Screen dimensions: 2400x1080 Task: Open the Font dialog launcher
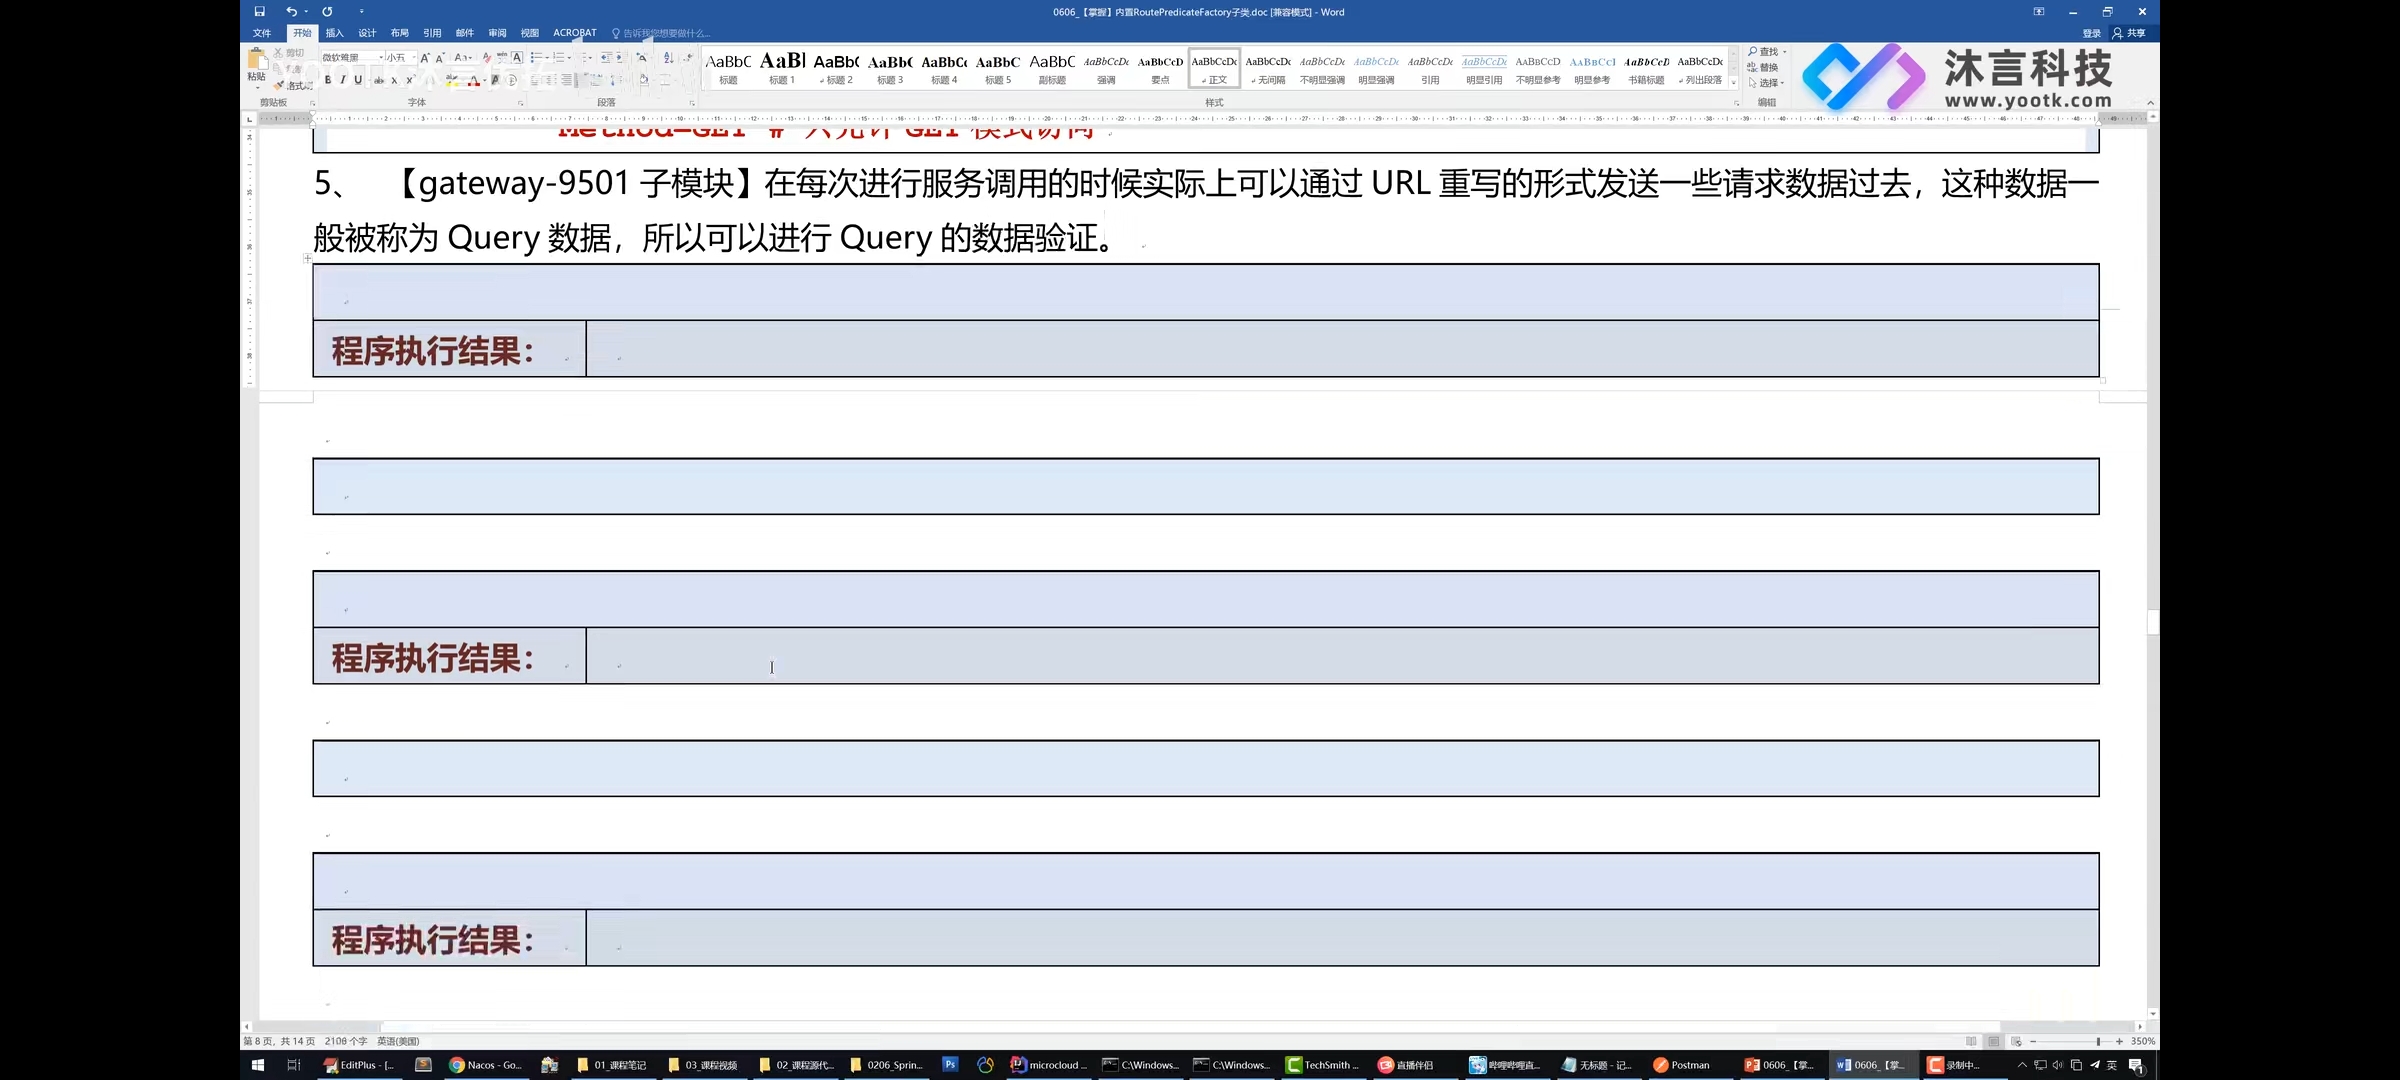(520, 103)
